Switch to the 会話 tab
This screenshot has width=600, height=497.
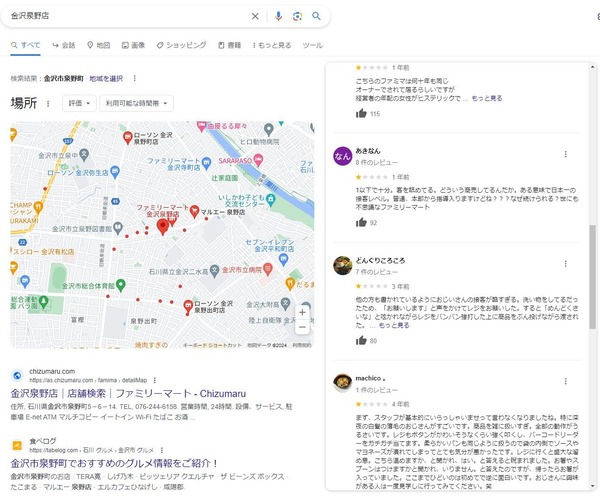coord(64,45)
